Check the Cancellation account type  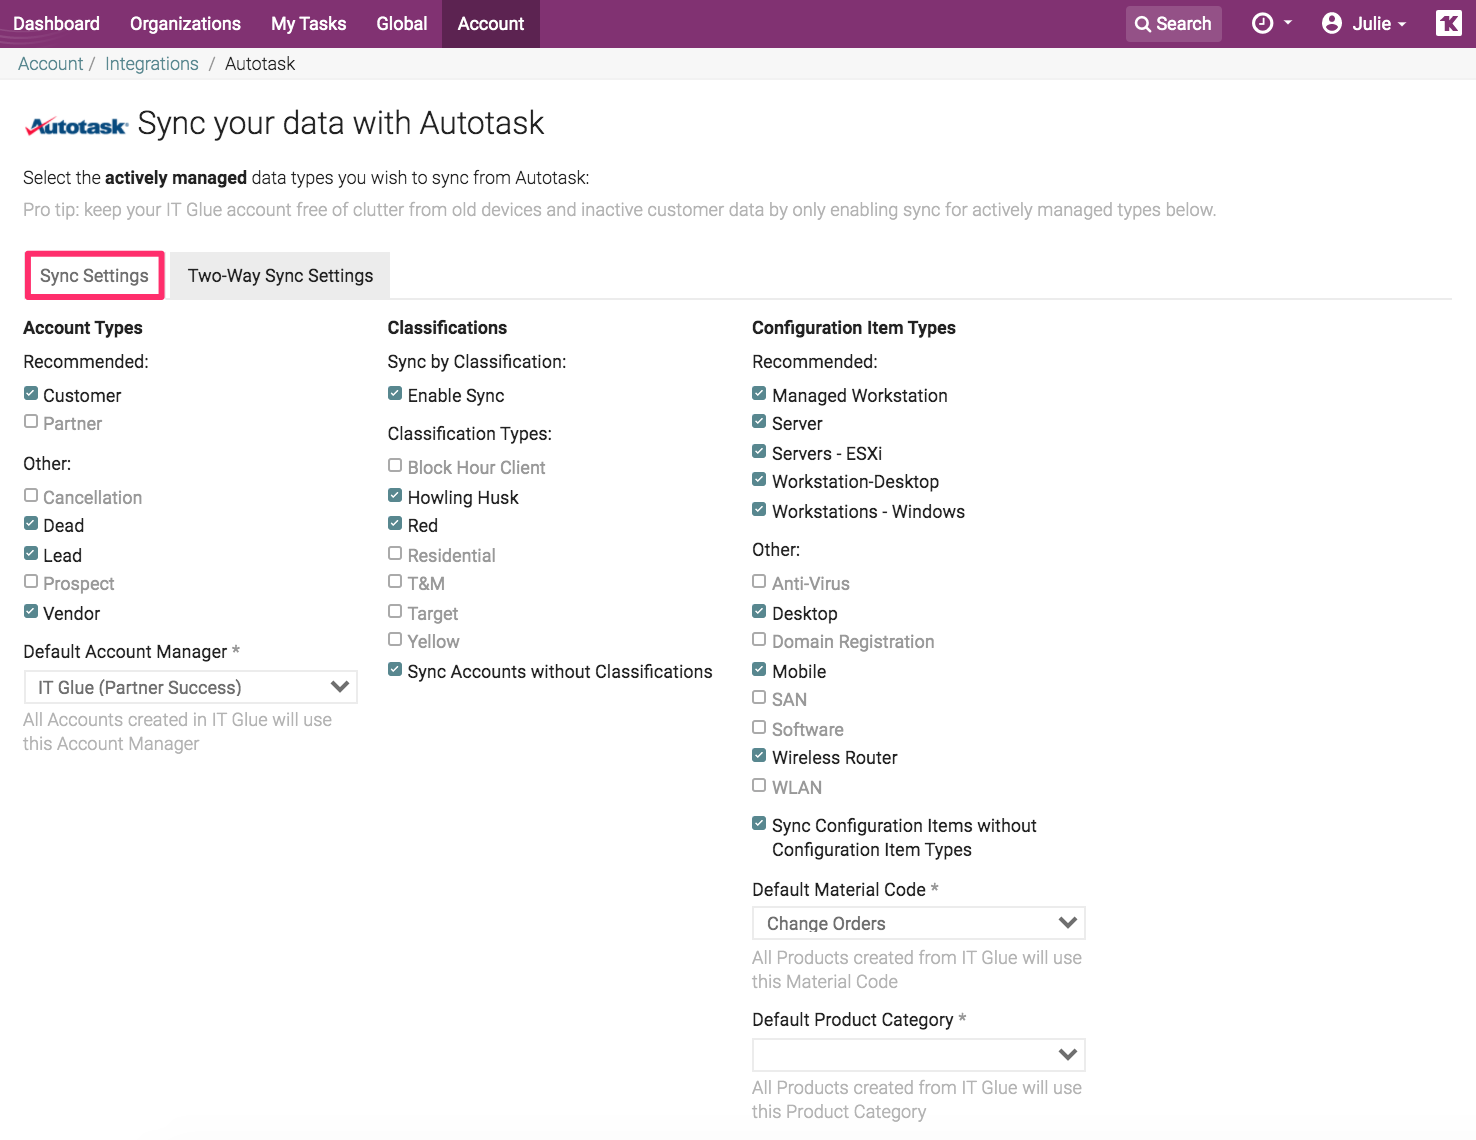click(x=31, y=496)
